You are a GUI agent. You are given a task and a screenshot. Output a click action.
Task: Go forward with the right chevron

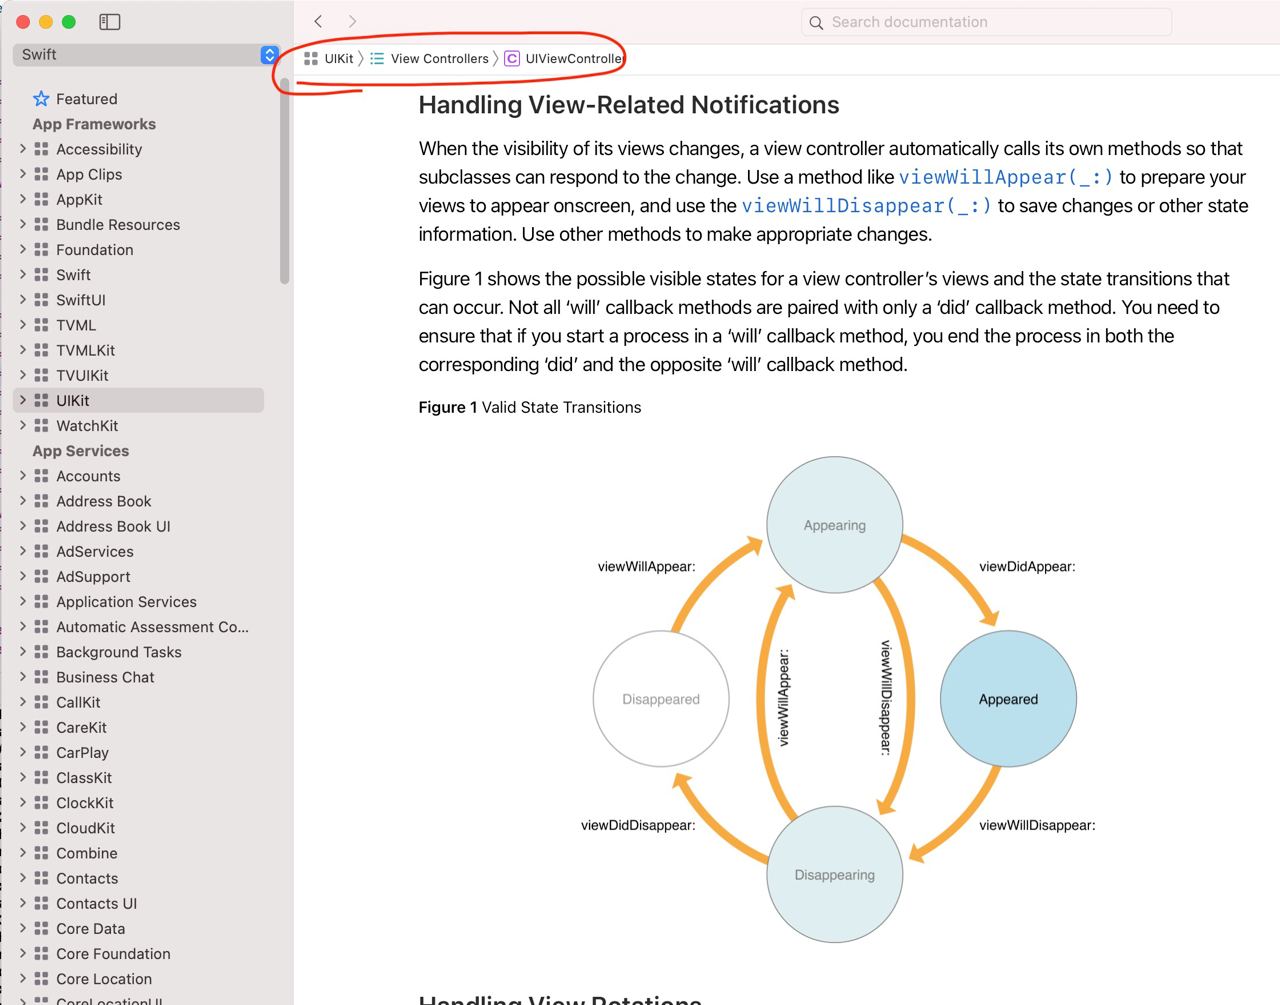[x=352, y=21]
